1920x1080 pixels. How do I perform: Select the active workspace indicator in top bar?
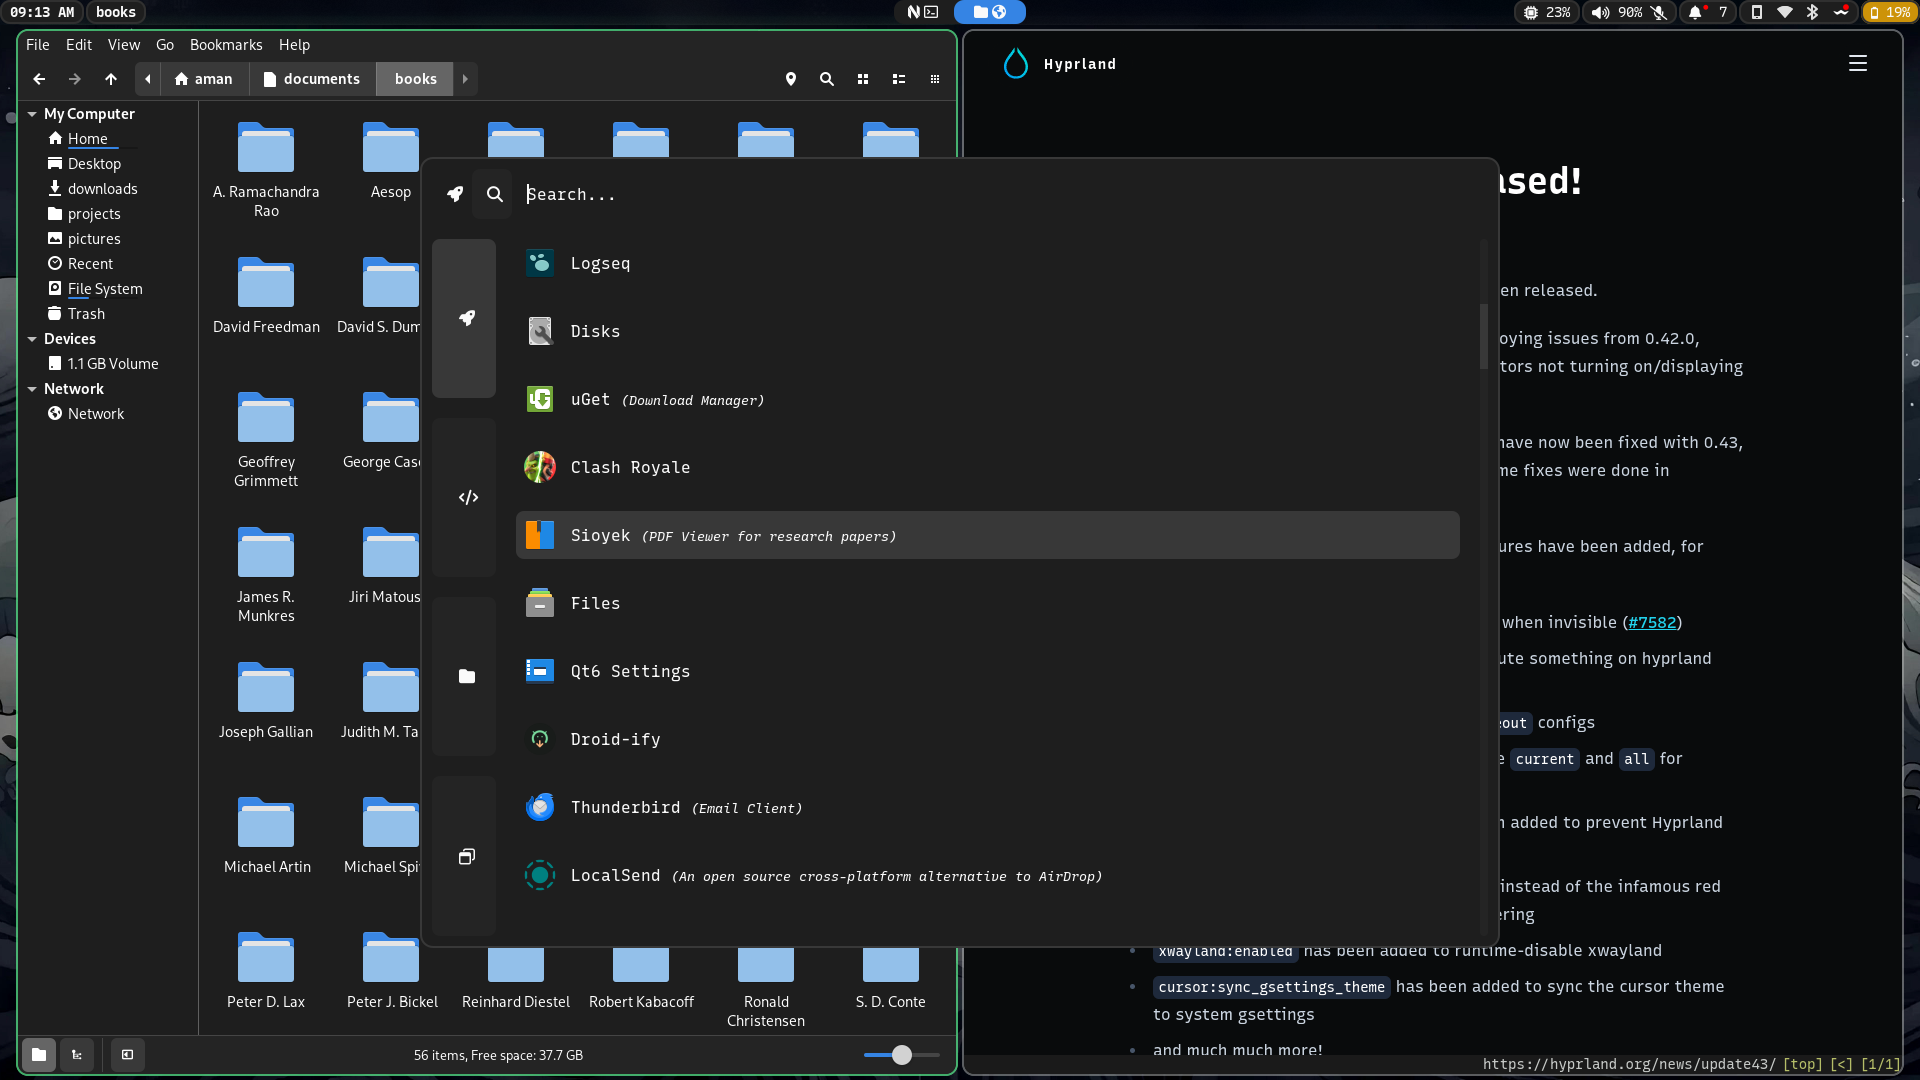tap(989, 12)
